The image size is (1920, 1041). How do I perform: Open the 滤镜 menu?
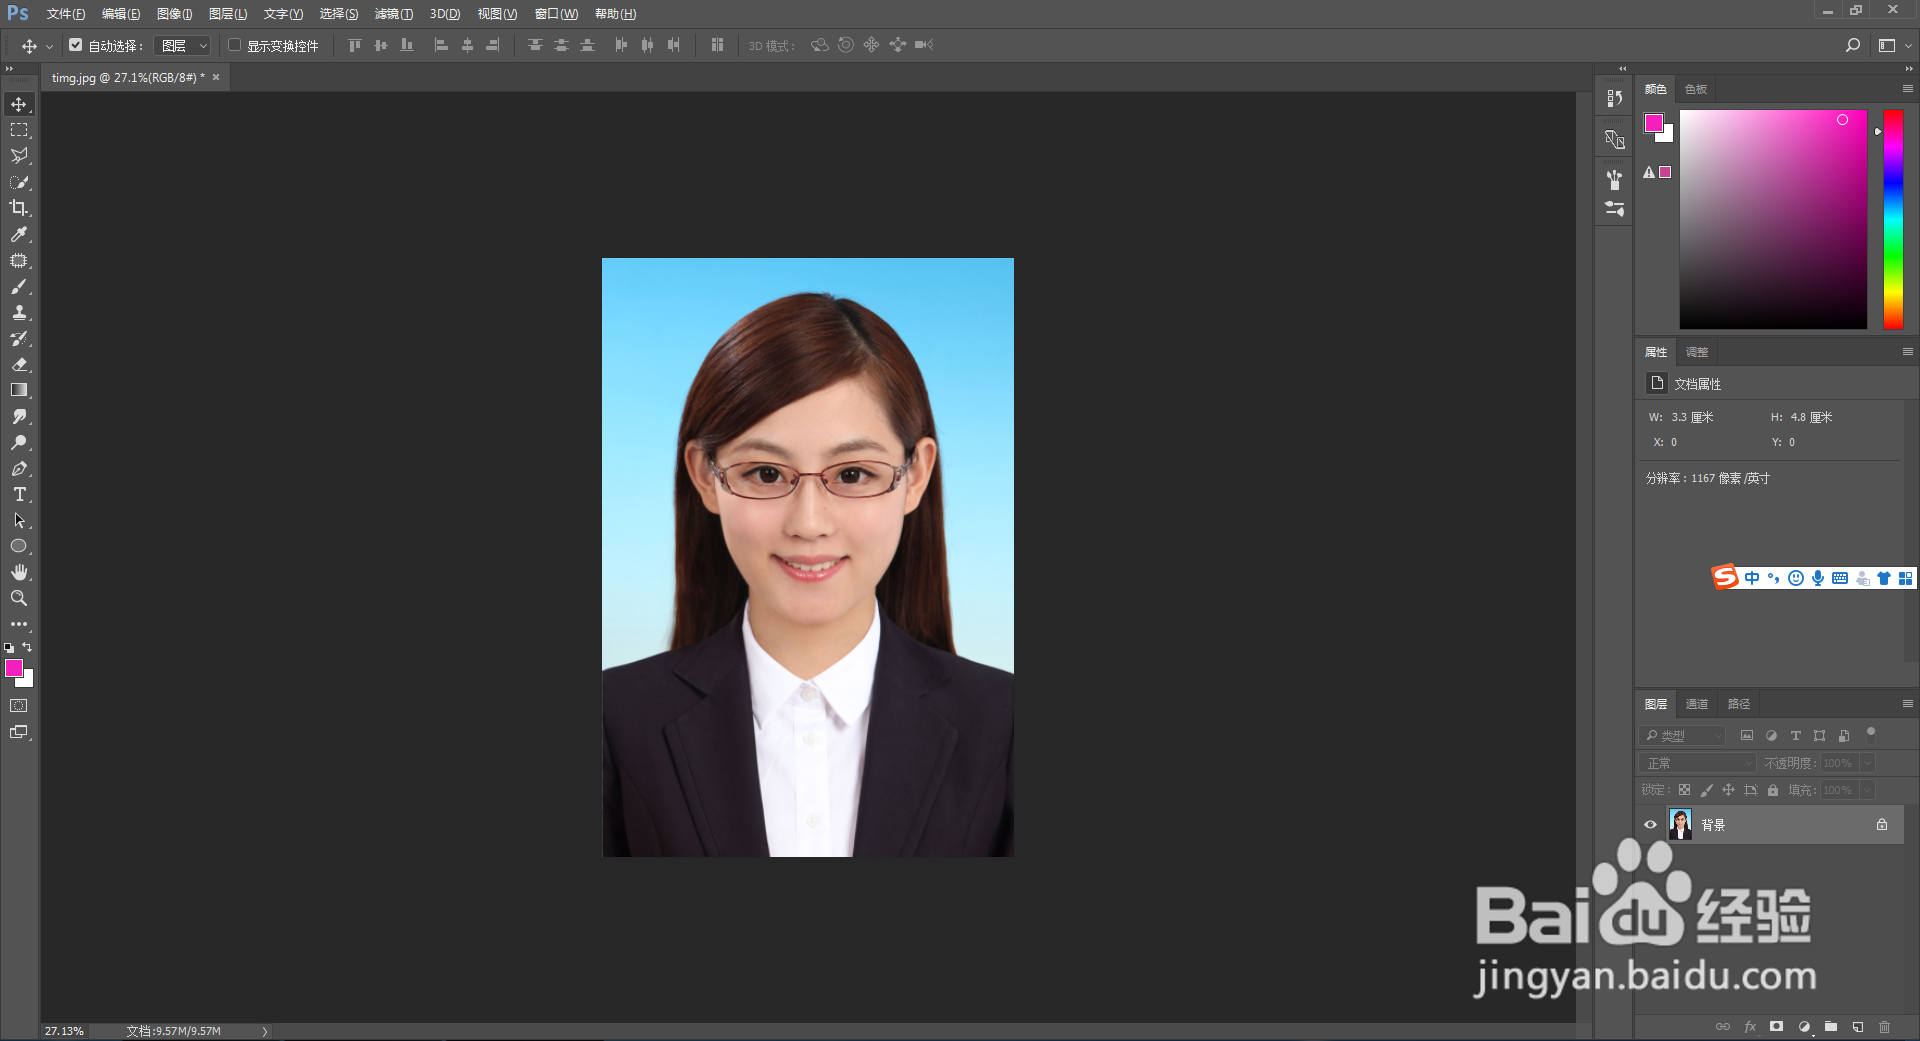(x=394, y=14)
